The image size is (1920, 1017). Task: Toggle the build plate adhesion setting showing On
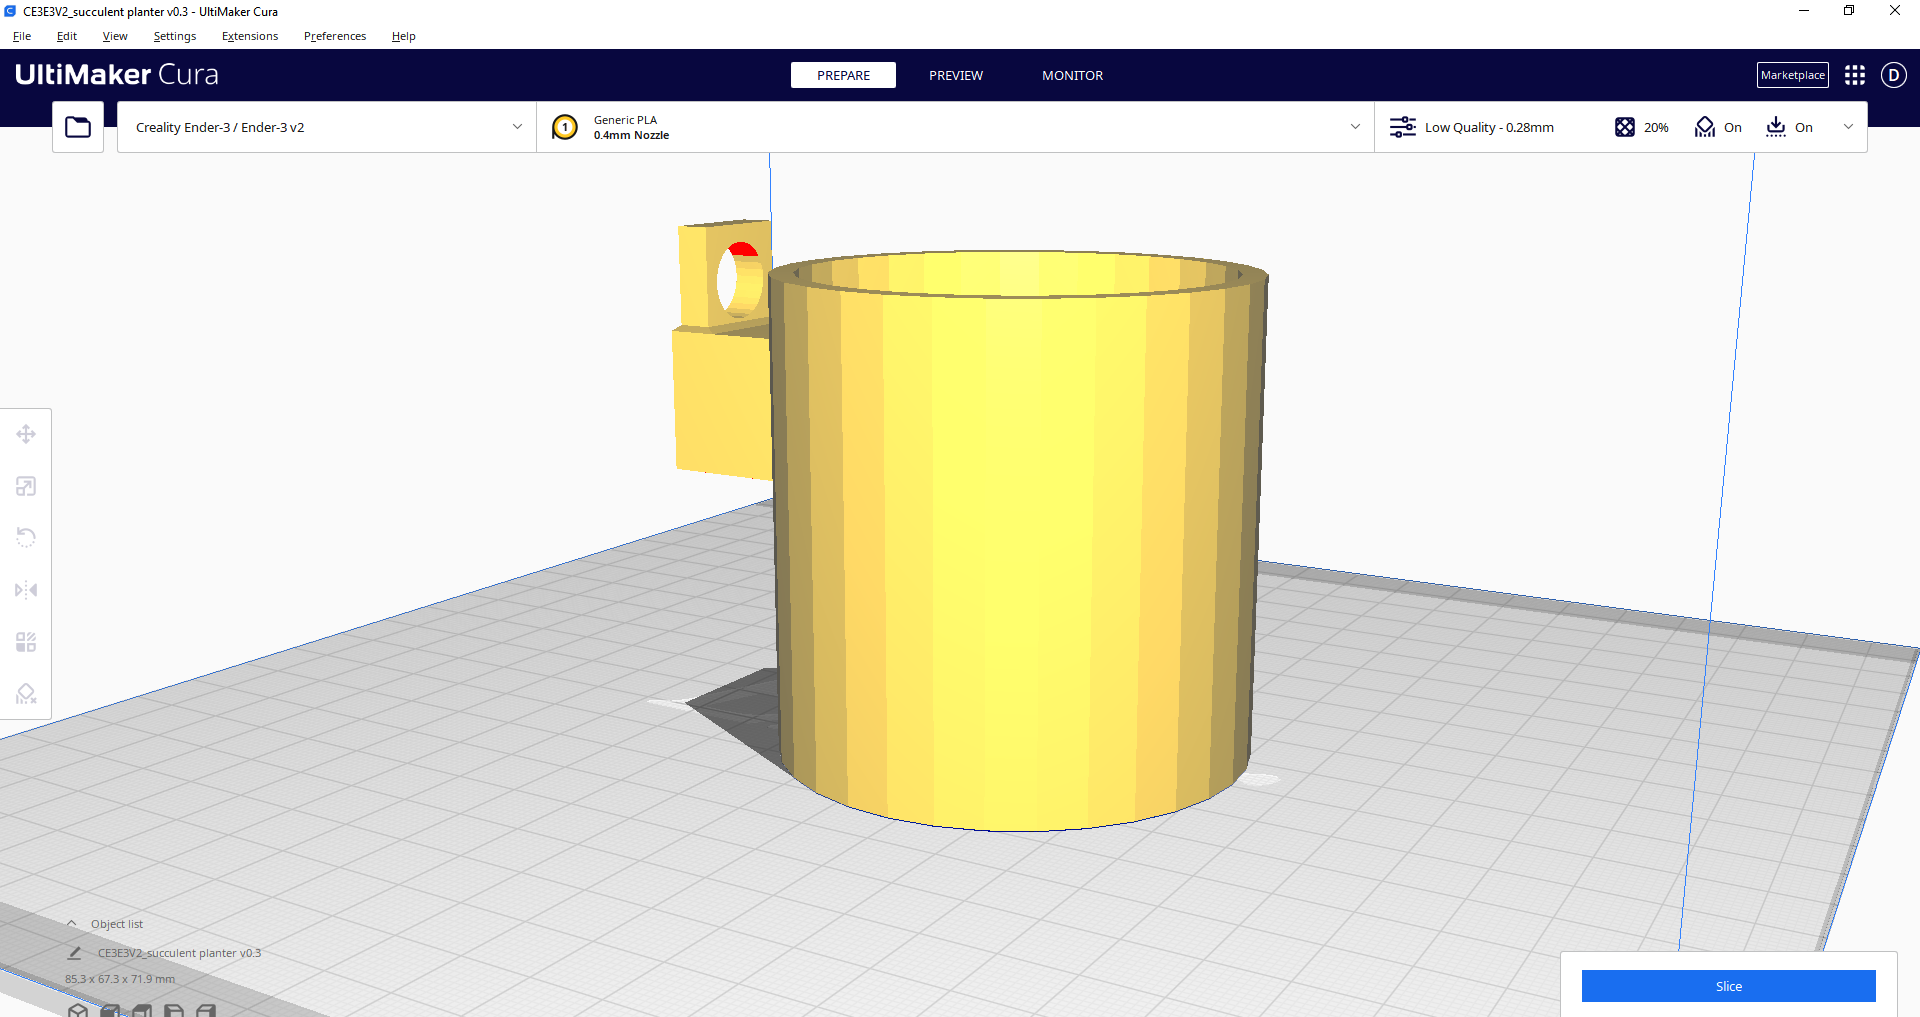pyautogui.click(x=1789, y=127)
